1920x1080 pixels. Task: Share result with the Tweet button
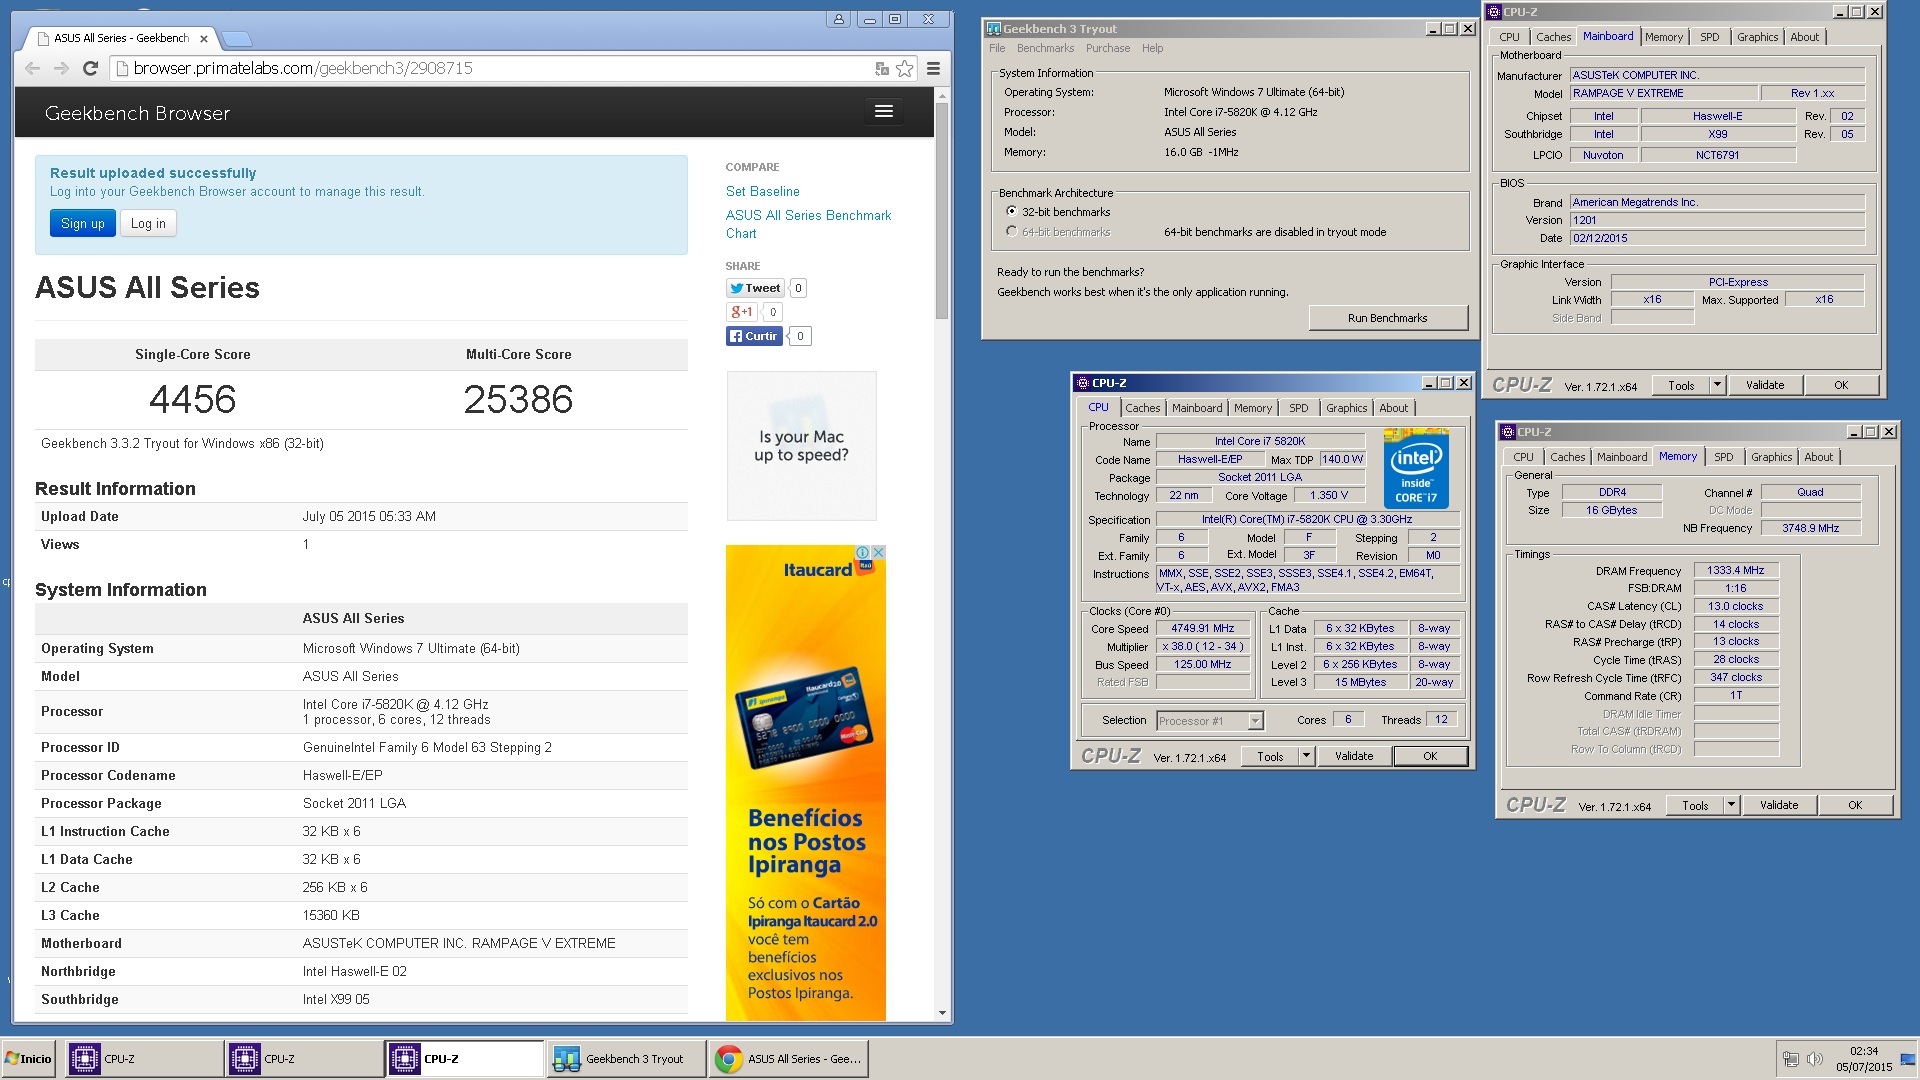coord(755,288)
